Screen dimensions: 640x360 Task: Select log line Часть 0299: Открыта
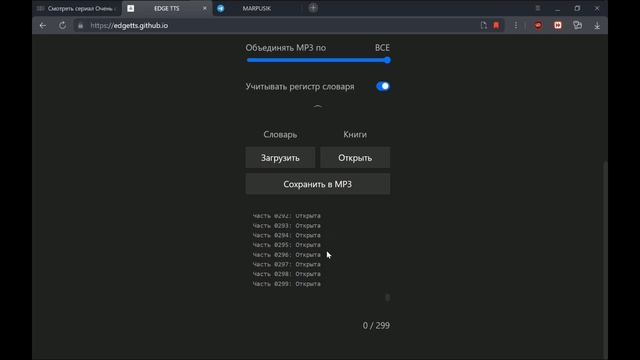point(287,284)
